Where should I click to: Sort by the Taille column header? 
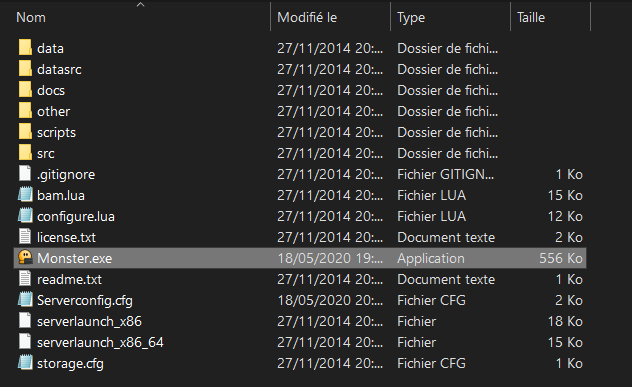coord(531,17)
